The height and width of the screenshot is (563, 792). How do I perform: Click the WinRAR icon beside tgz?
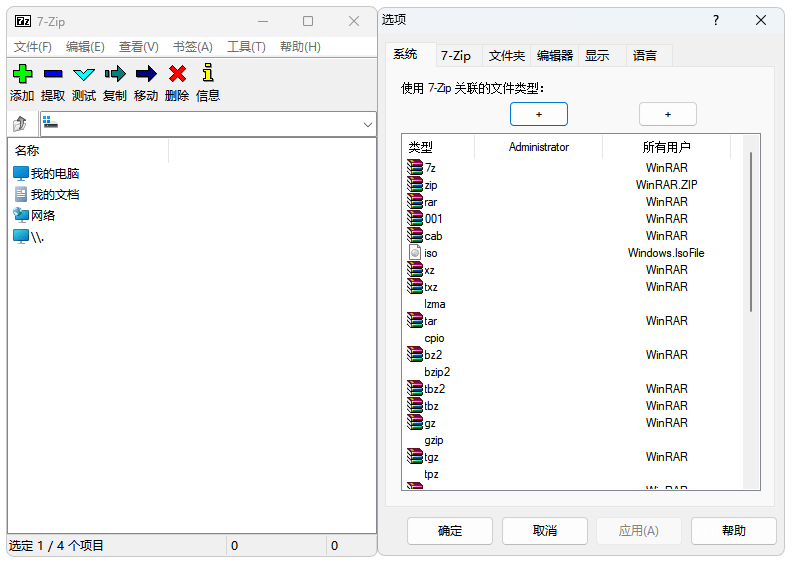tap(415, 457)
